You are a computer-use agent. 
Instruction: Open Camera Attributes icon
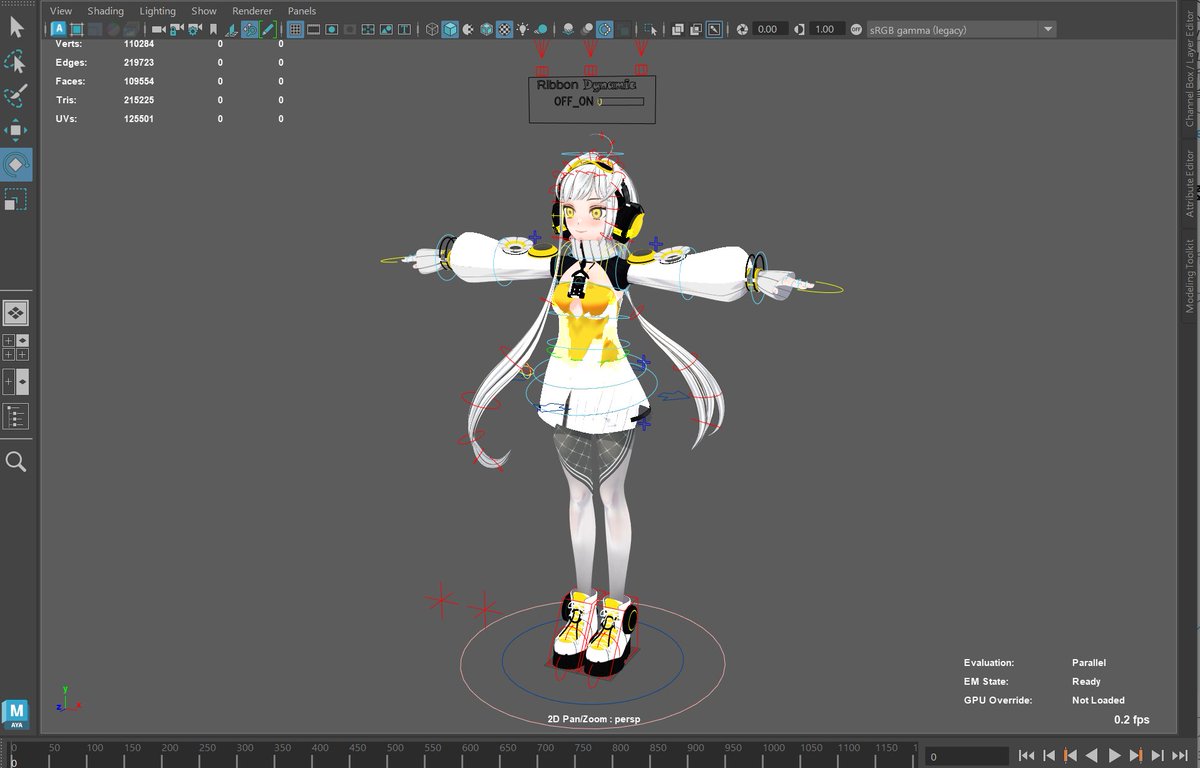click(x=195, y=30)
